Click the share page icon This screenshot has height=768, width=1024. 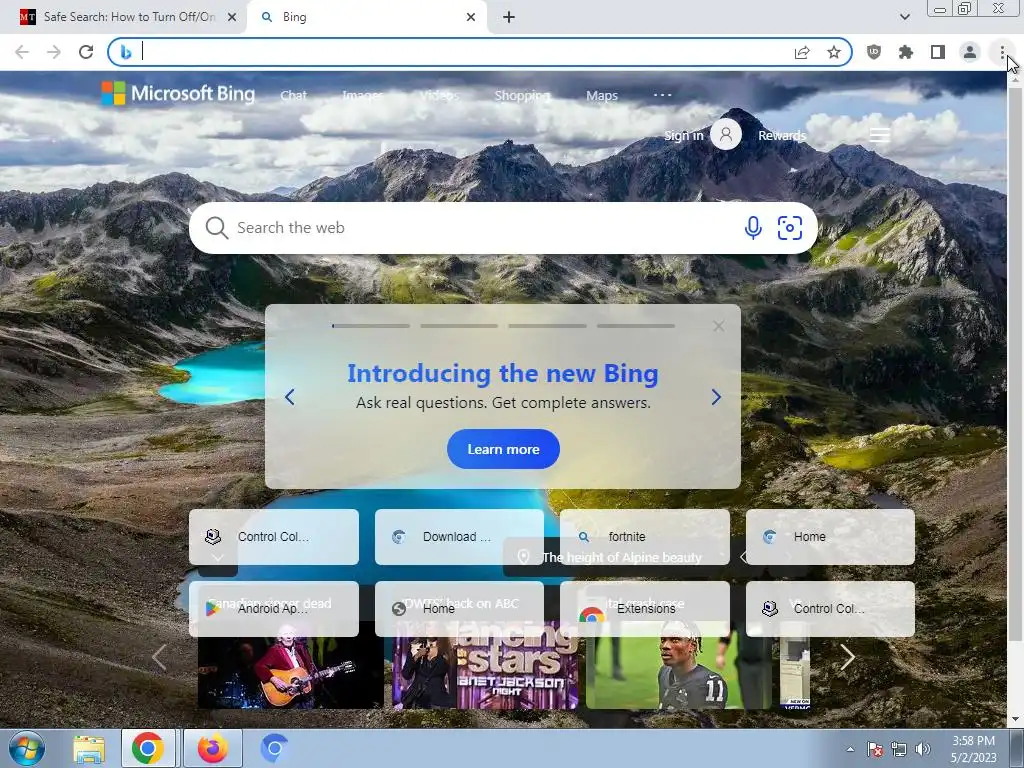point(802,52)
